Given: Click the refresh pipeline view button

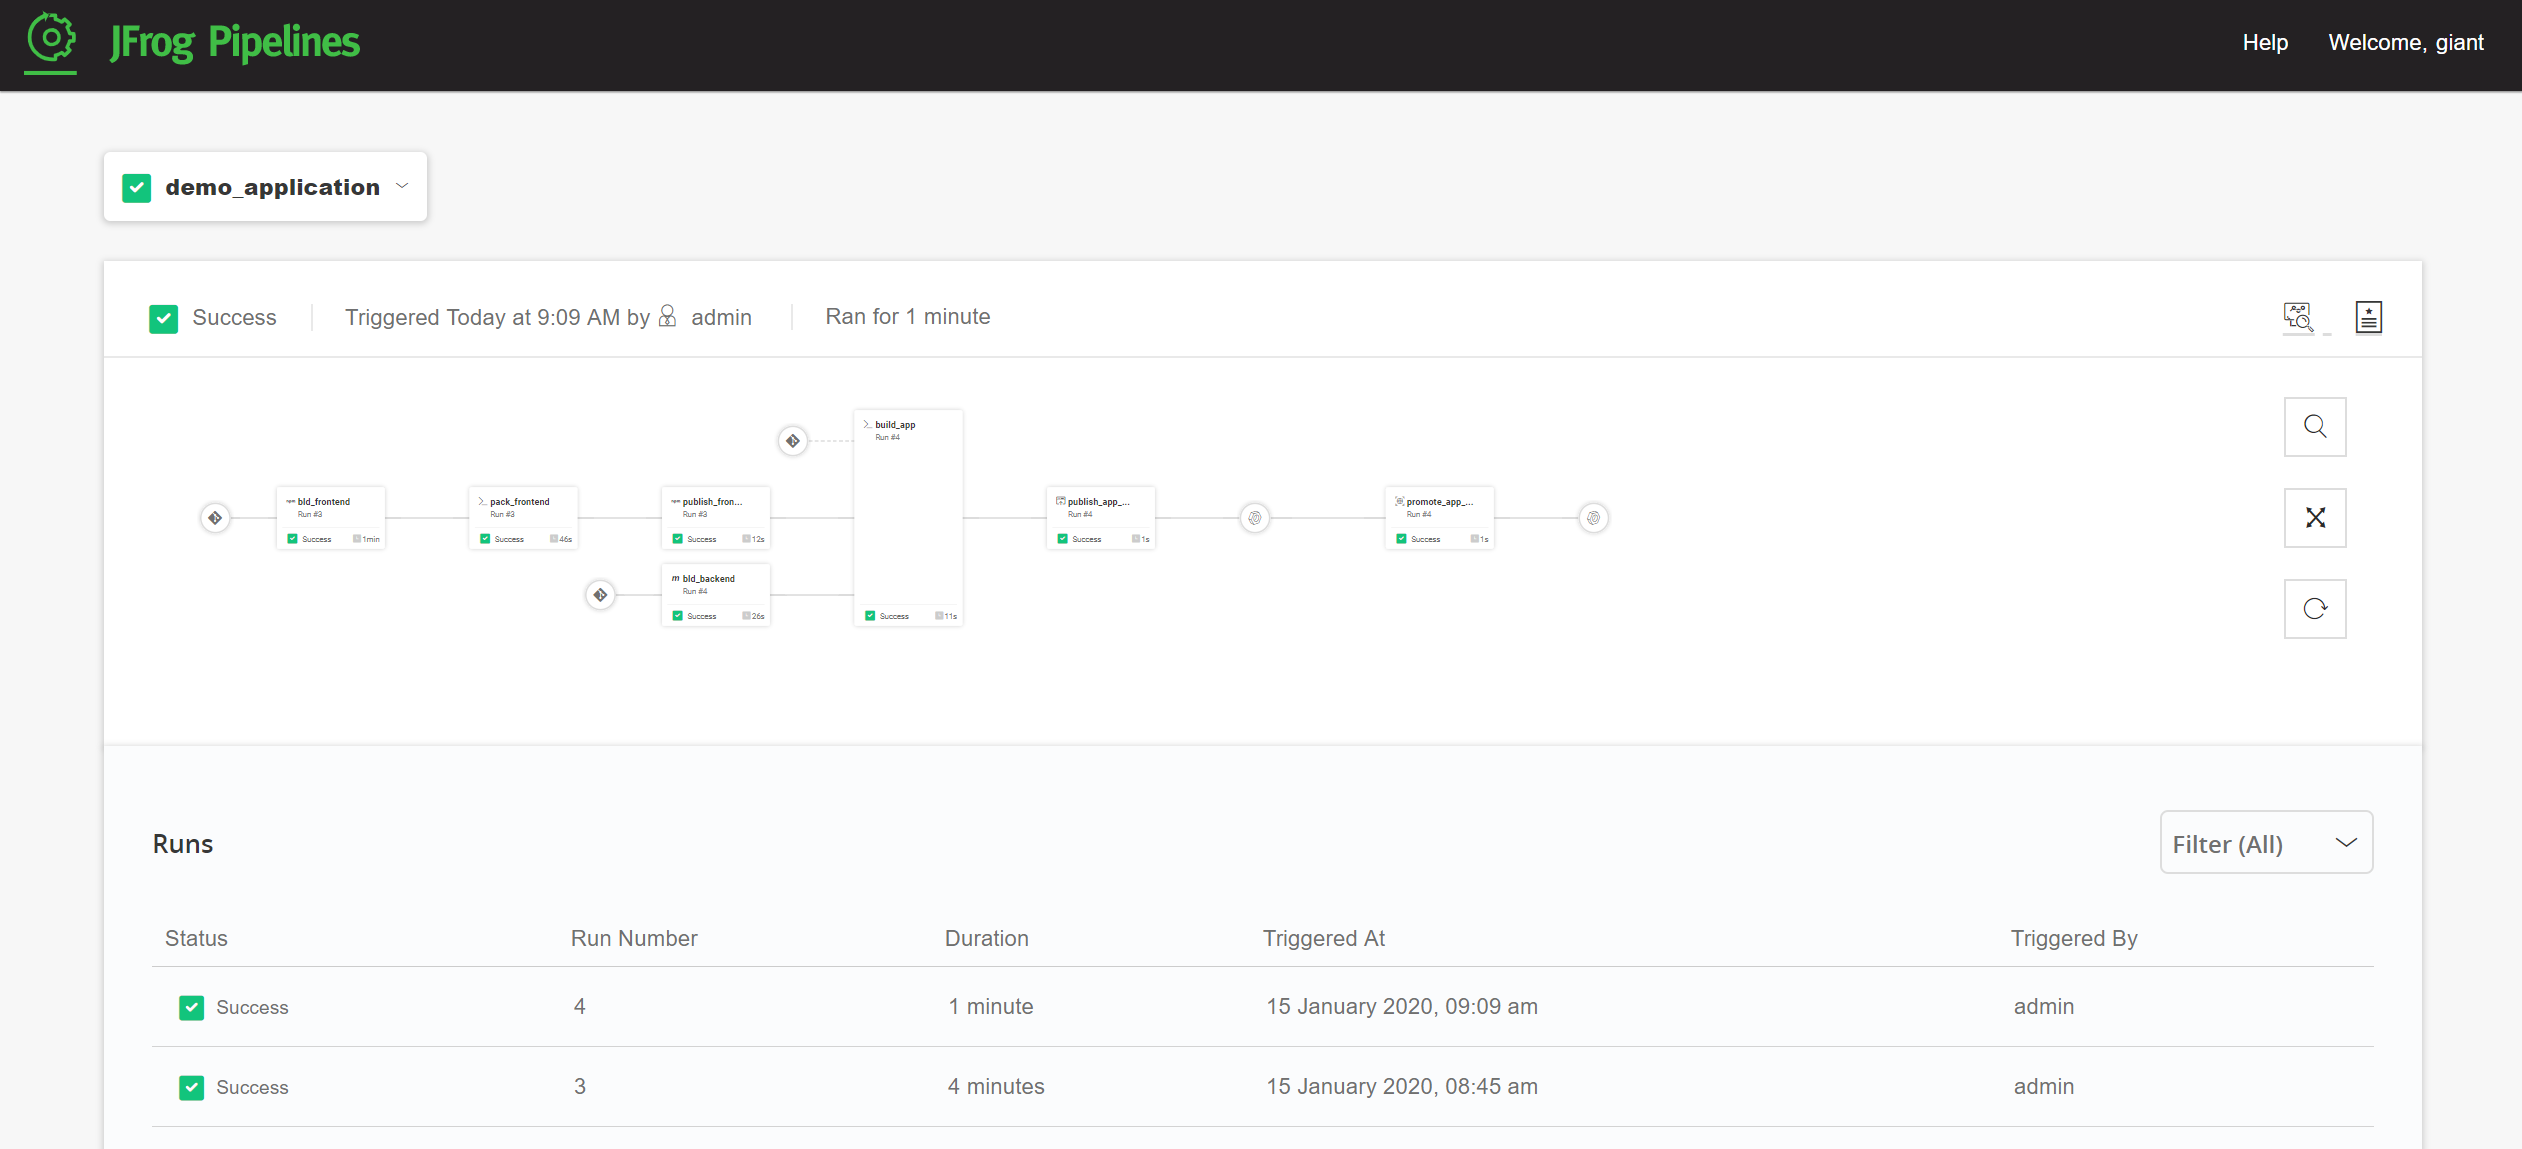Looking at the screenshot, I should click(2314, 609).
